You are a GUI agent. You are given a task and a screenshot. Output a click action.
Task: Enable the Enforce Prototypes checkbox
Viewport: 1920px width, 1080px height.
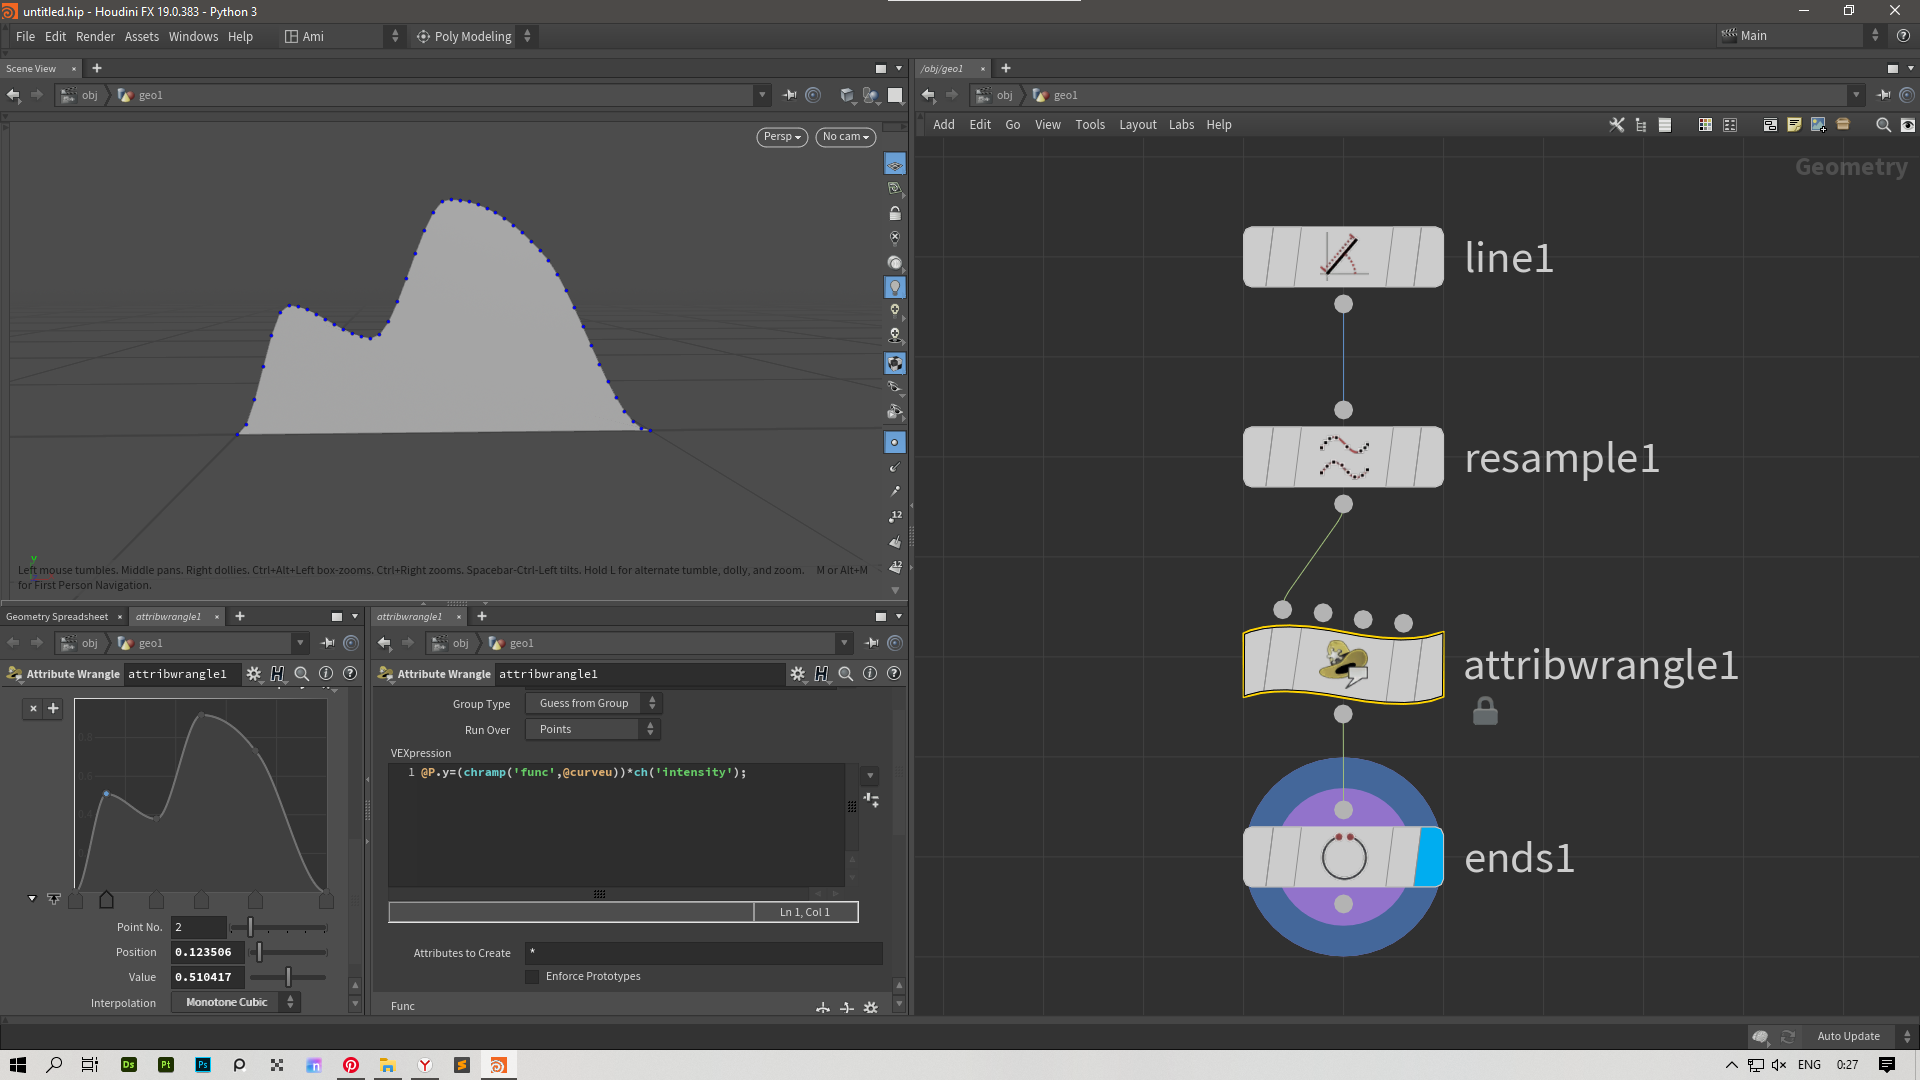[532, 977]
